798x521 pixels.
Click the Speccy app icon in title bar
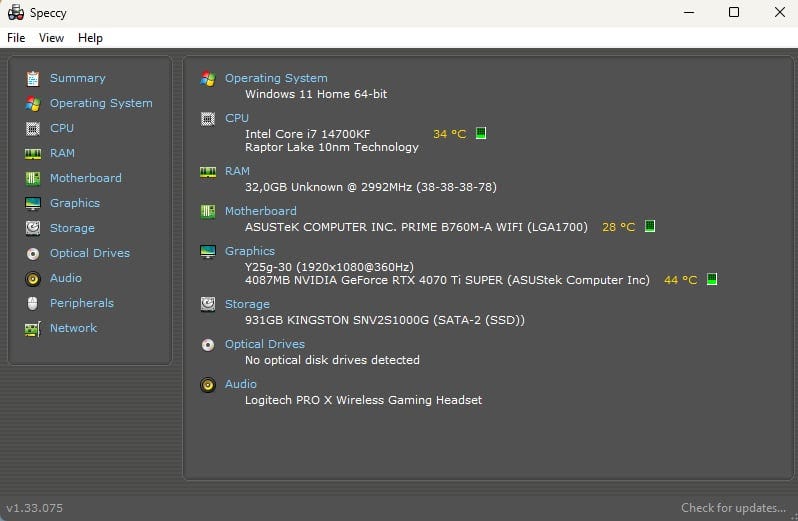(x=16, y=13)
